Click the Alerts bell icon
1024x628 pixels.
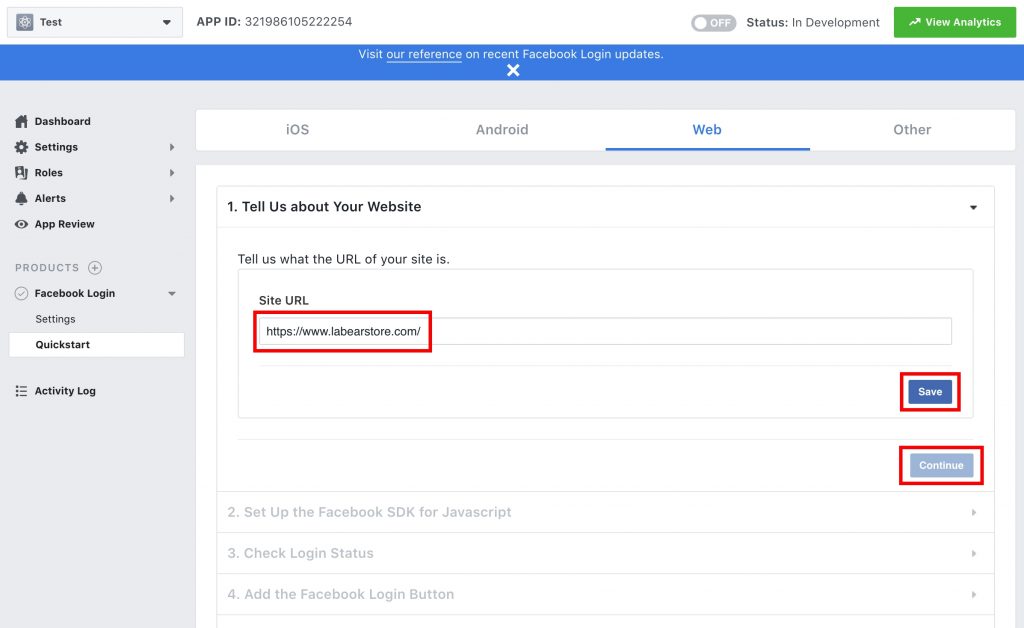point(22,198)
